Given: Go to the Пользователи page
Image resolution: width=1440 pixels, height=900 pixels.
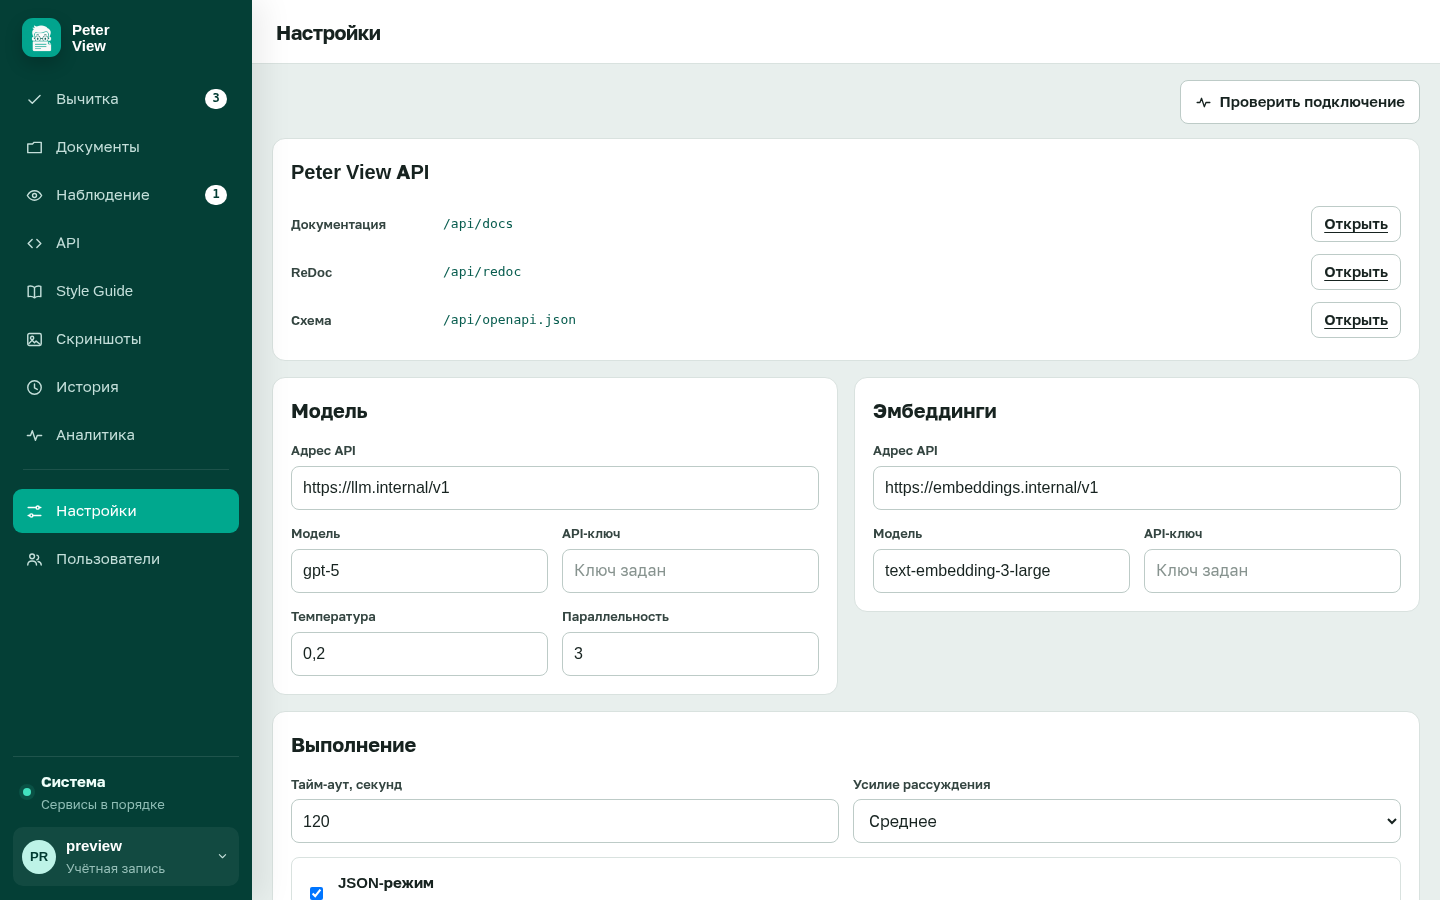Looking at the screenshot, I should (x=126, y=559).
